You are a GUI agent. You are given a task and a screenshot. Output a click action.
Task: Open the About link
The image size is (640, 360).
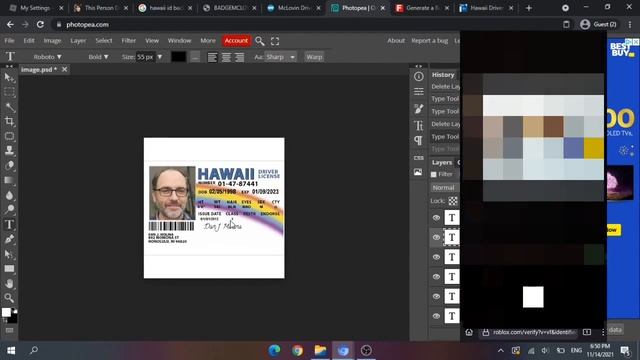tap(396, 40)
